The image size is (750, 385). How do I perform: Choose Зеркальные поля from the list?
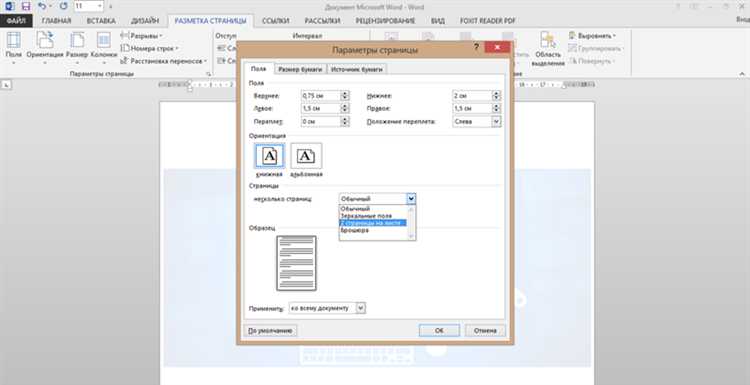pyautogui.click(x=366, y=216)
